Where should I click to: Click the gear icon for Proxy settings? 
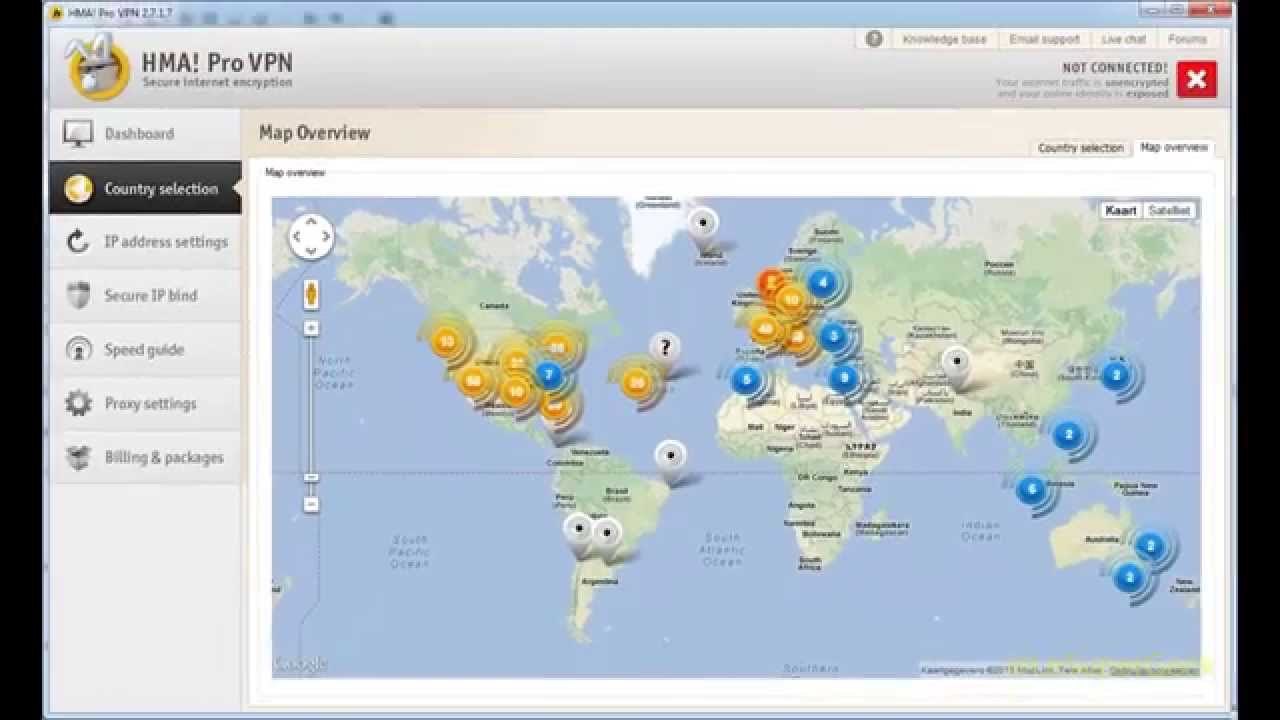(x=78, y=404)
